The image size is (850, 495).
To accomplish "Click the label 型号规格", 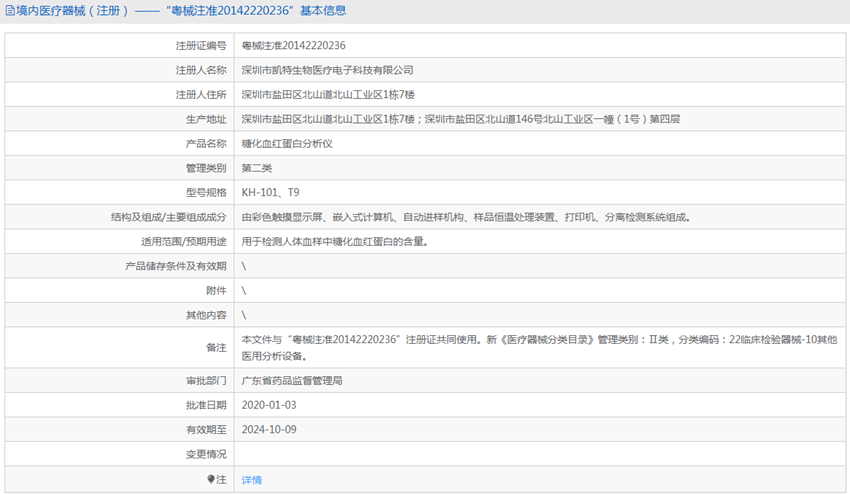I will click(206, 192).
